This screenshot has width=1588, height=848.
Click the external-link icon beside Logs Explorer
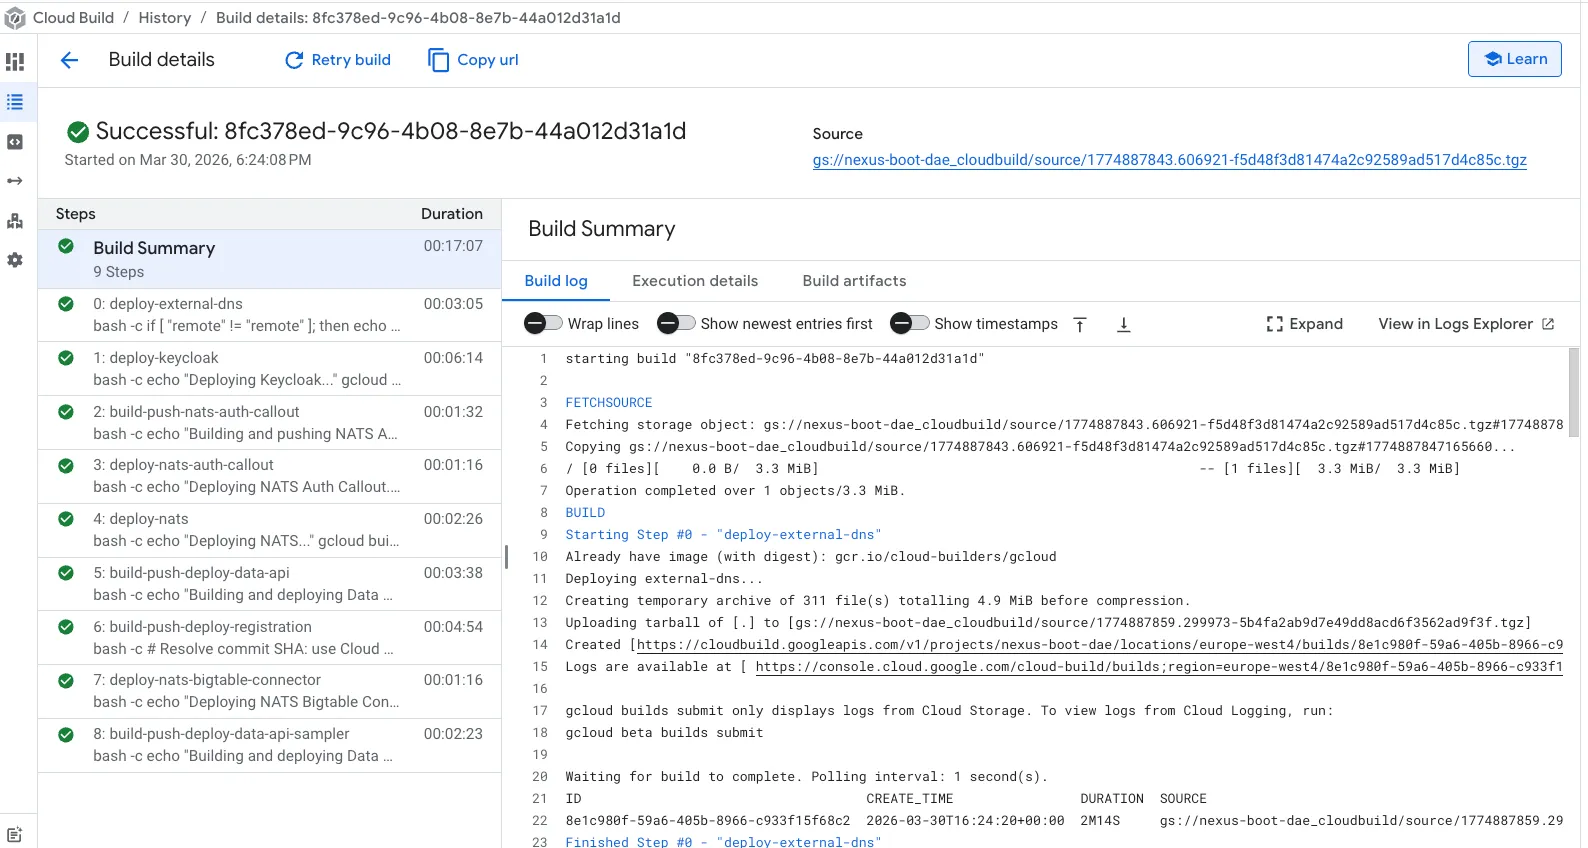tap(1548, 324)
